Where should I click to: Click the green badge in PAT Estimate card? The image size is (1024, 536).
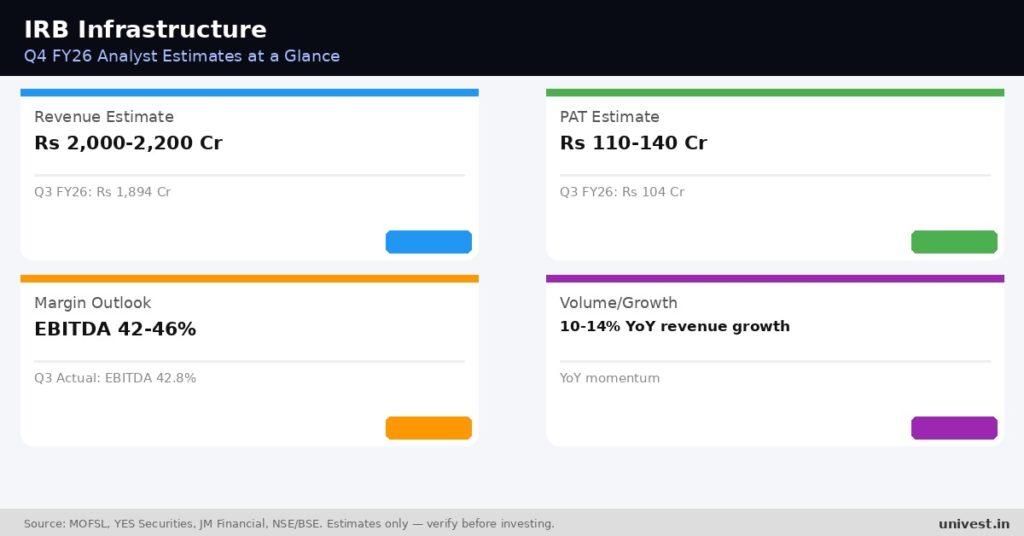(x=954, y=242)
